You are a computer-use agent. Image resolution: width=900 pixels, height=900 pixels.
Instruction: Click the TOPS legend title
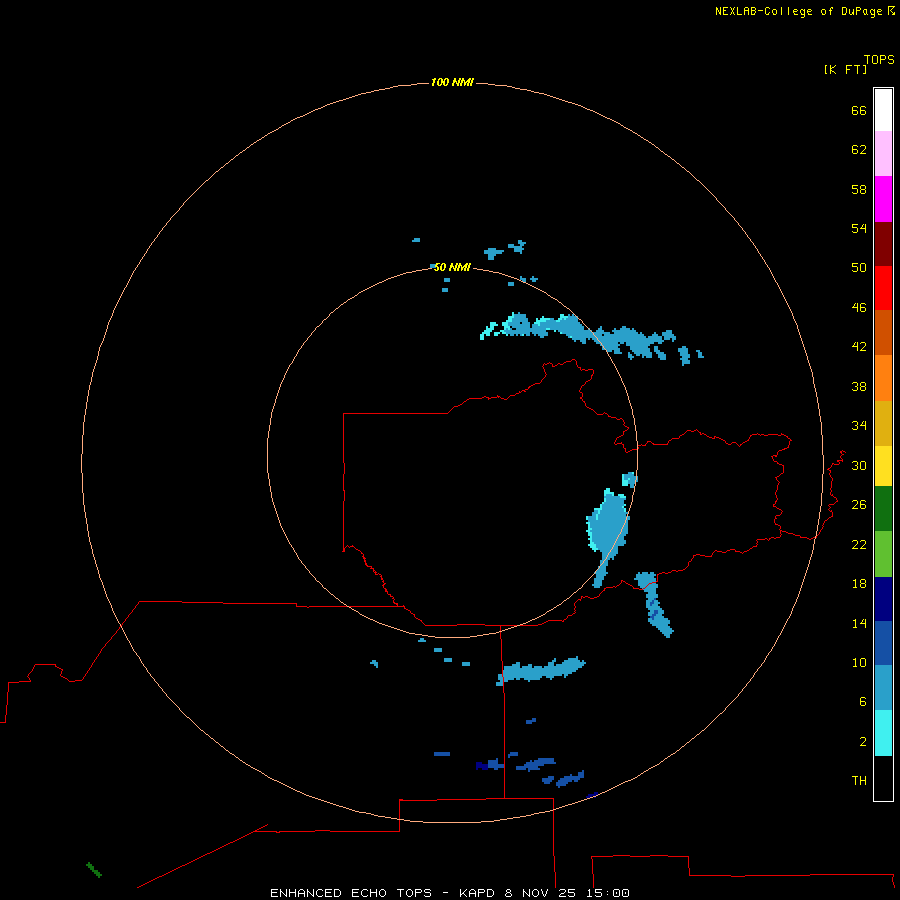[x=879, y=59]
